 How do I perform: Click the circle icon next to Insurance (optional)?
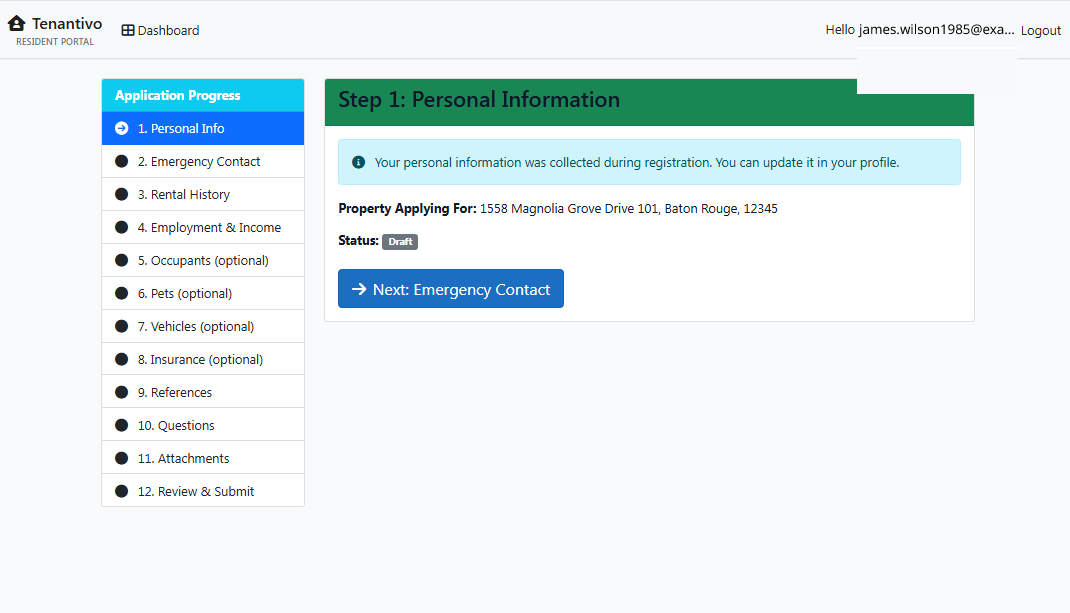[121, 359]
